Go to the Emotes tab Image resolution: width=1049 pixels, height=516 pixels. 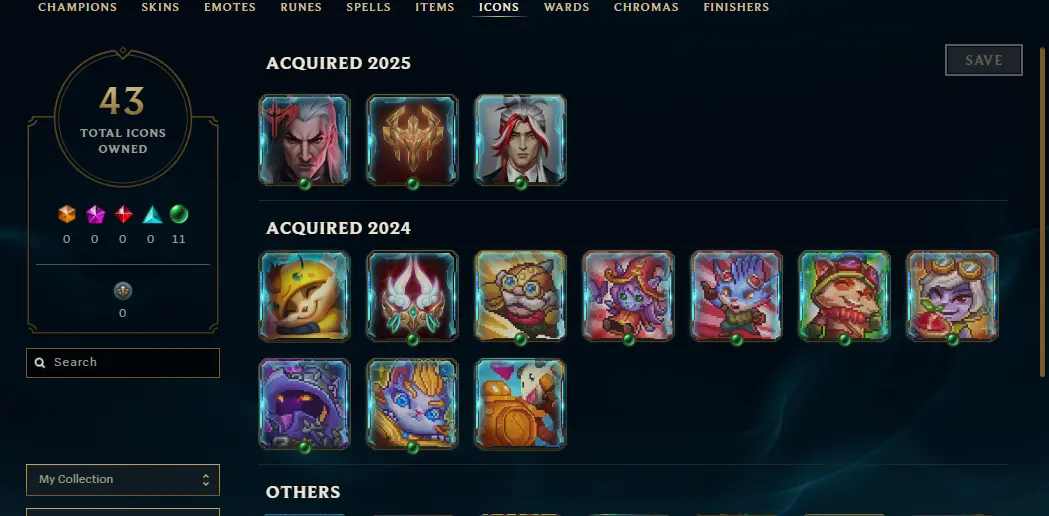pyautogui.click(x=230, y=7)
